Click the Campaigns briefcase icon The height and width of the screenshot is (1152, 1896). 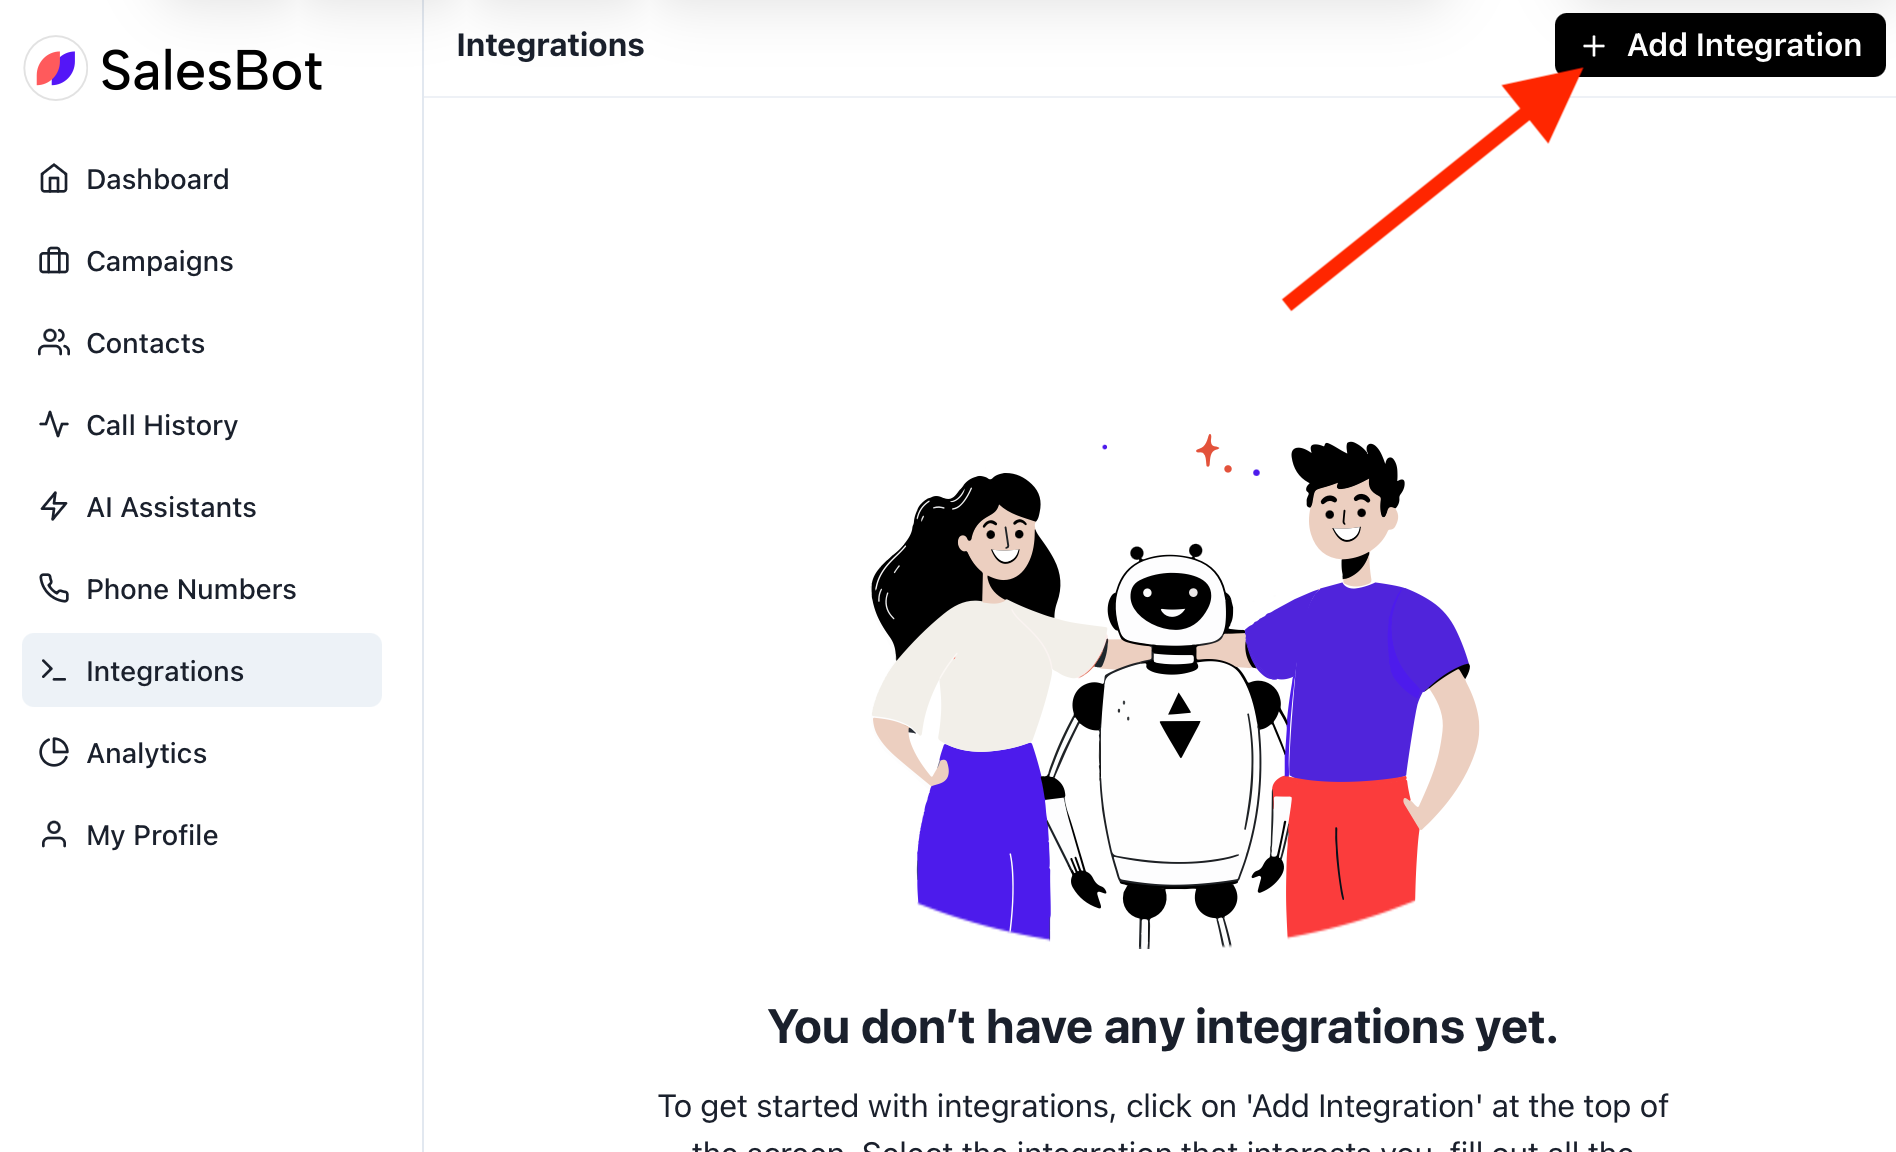(54, 261)
